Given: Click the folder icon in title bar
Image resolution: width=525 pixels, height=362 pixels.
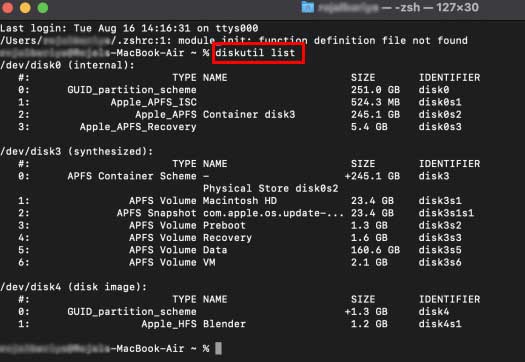Looking at the screenshot, I should (x=308, y=7).
